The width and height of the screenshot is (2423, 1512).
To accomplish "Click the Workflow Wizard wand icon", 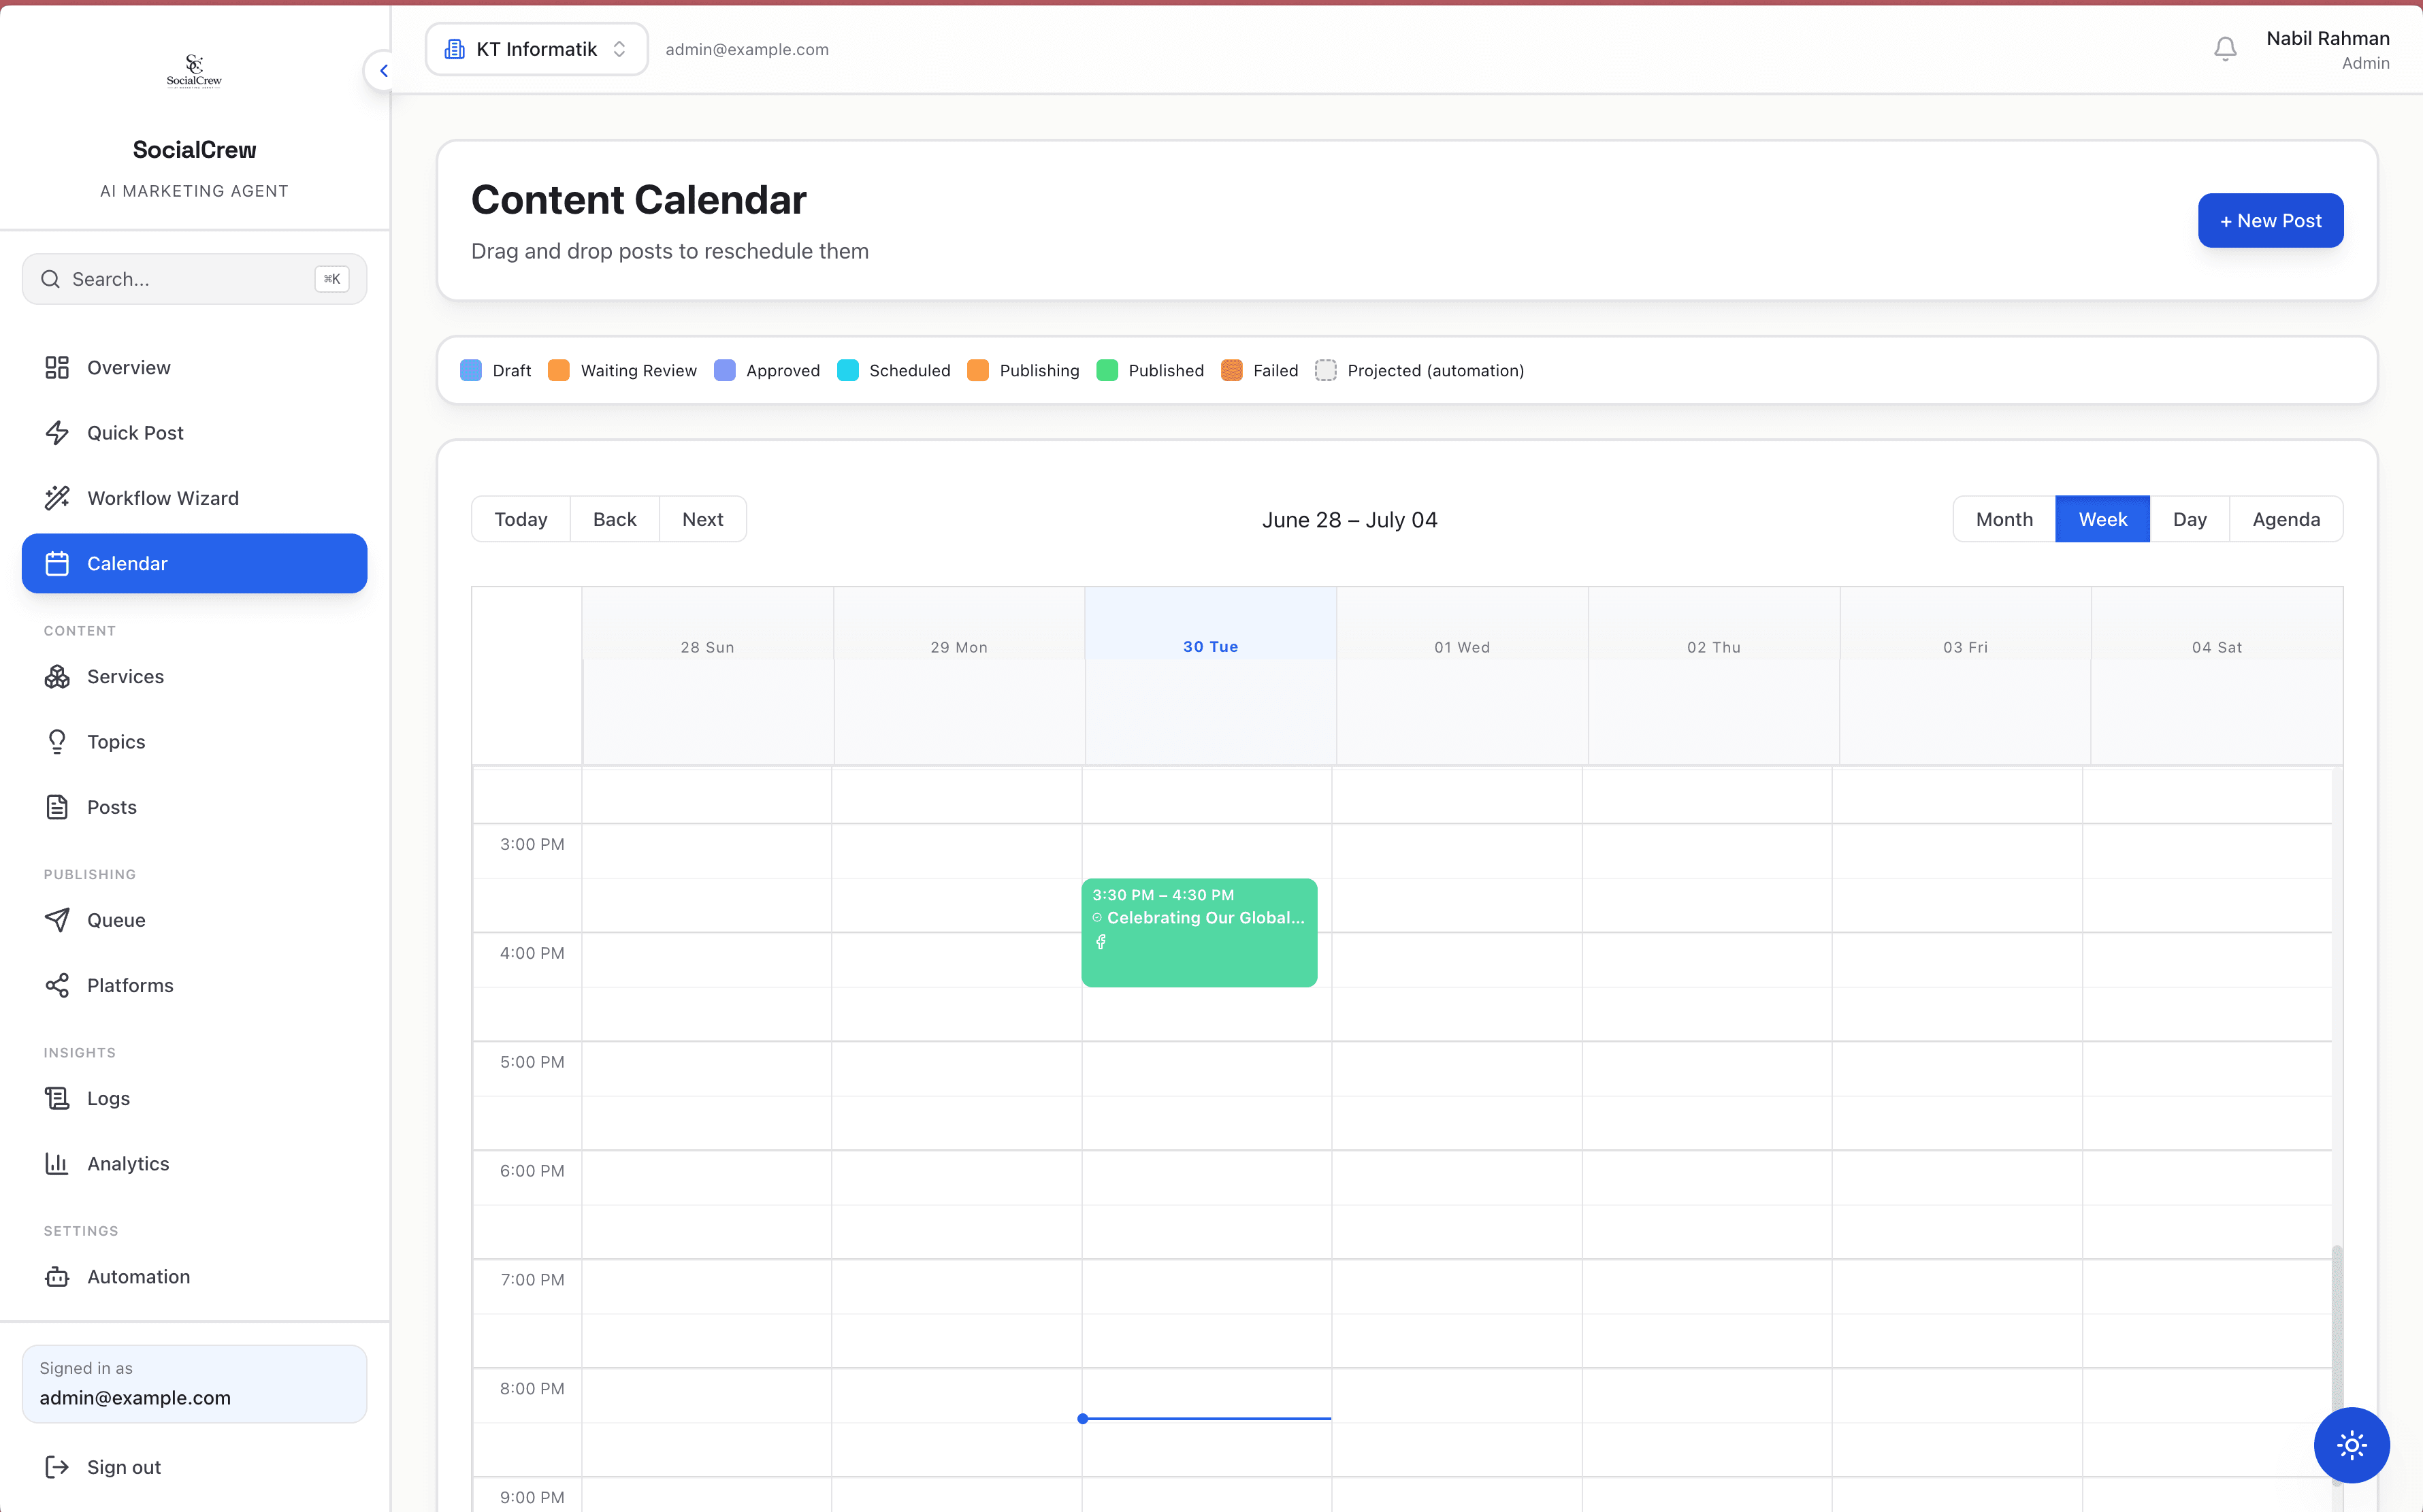I will [57, 498].
